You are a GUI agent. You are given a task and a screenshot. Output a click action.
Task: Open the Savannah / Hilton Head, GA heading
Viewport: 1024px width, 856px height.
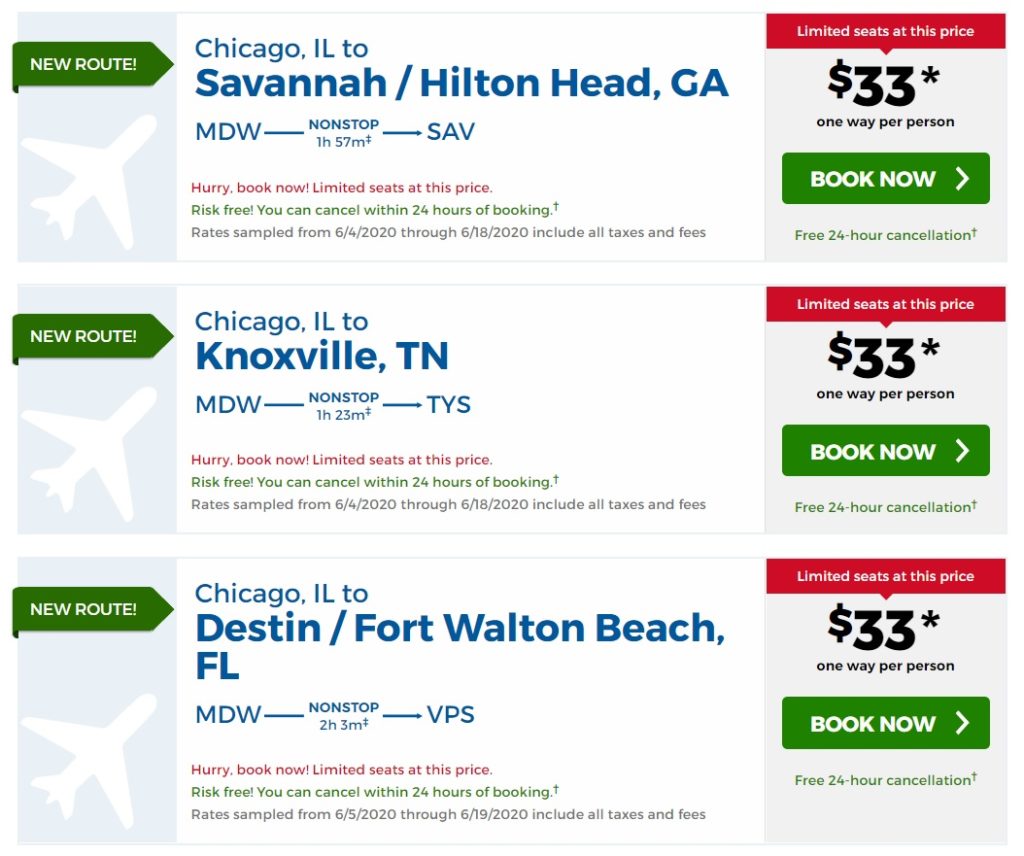(x=461, y=83)
